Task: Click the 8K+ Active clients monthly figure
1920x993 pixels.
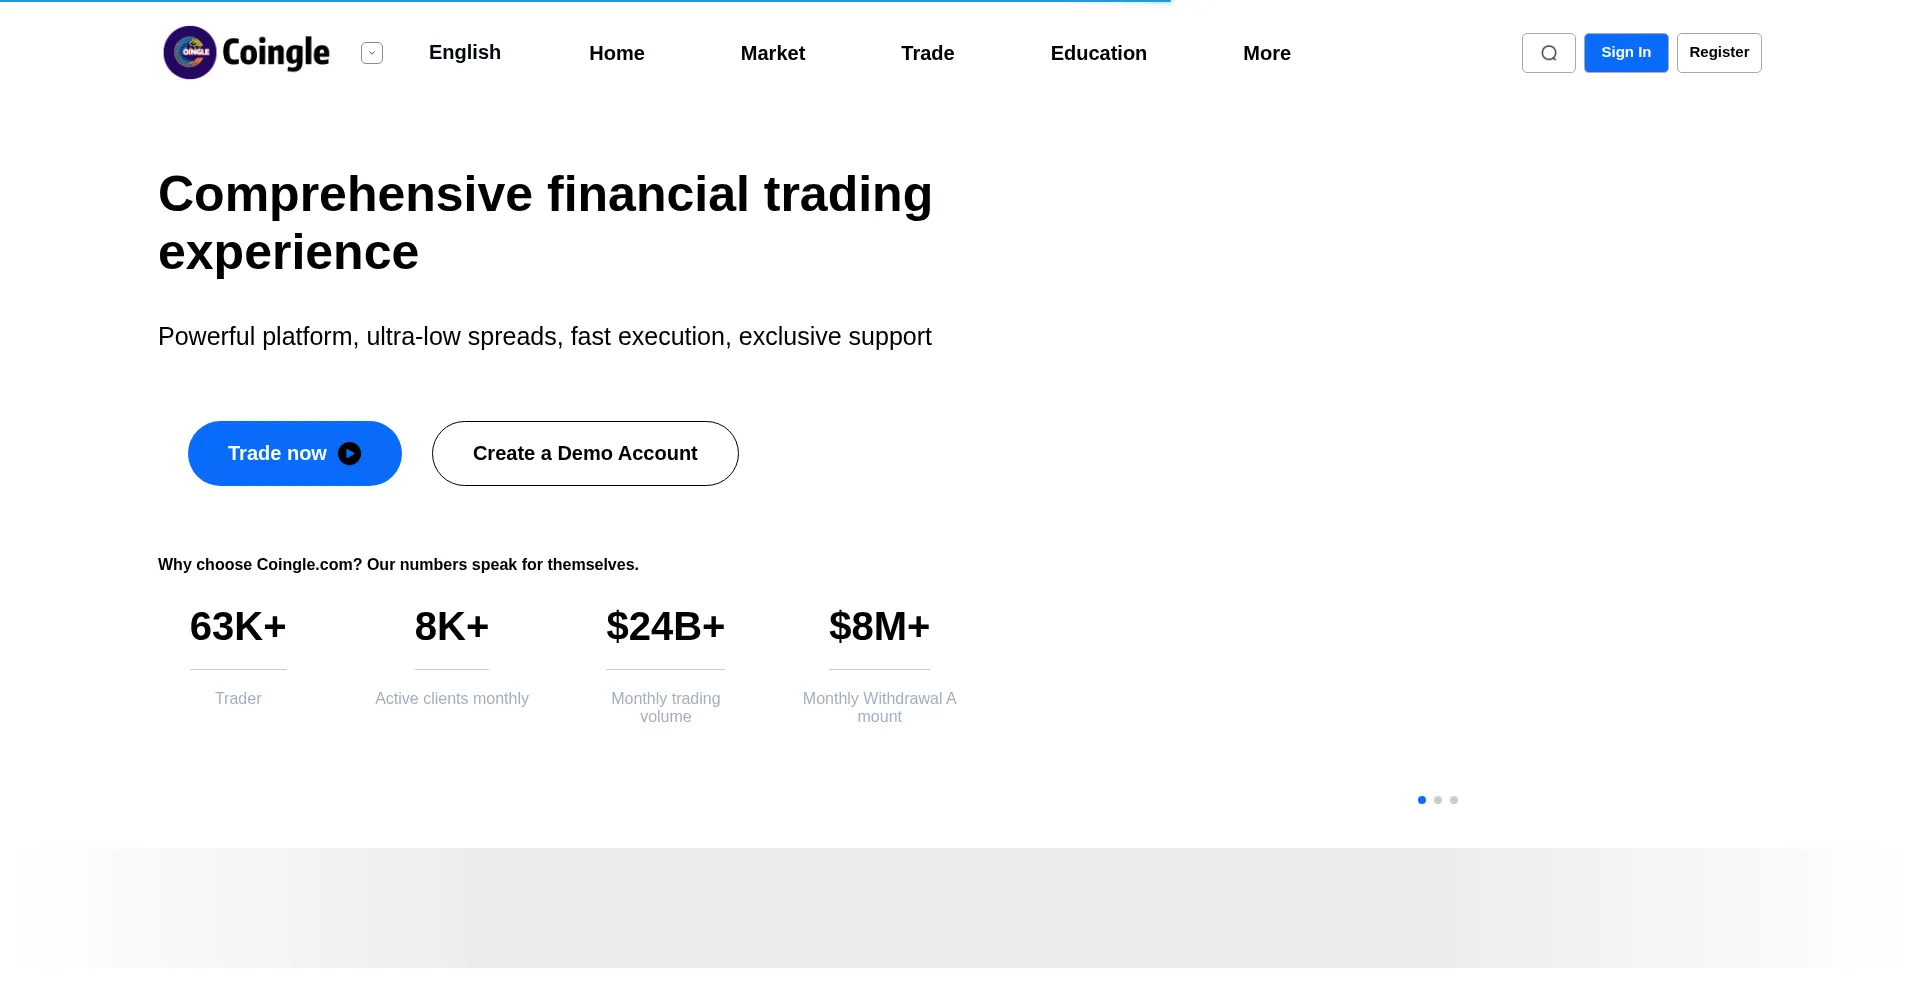Action: tap(452, 627)
